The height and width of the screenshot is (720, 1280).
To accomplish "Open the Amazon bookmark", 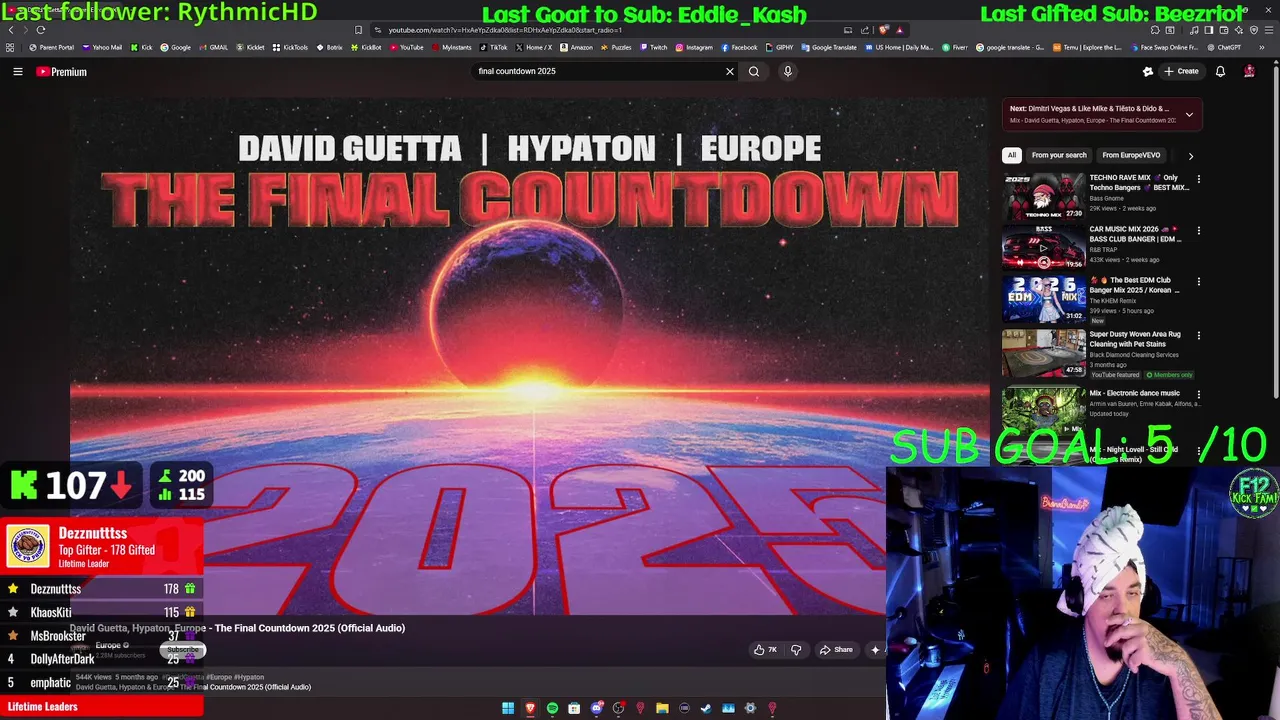I will point(576,47).
